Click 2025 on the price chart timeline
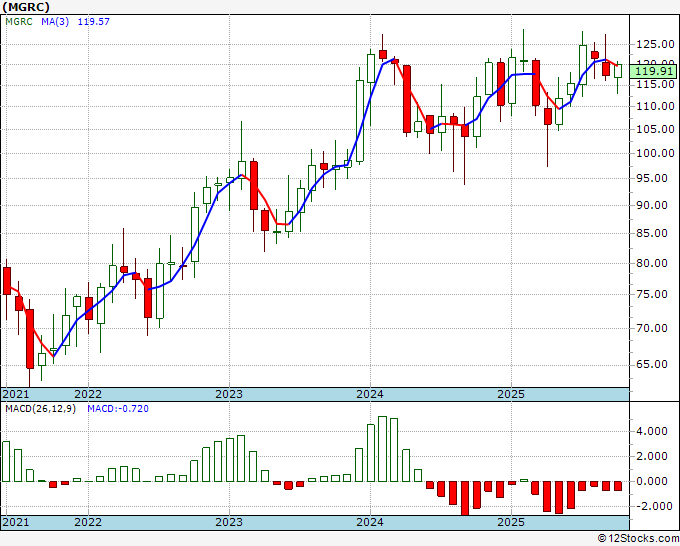The image size is (680, 546). tap(511, 394)
